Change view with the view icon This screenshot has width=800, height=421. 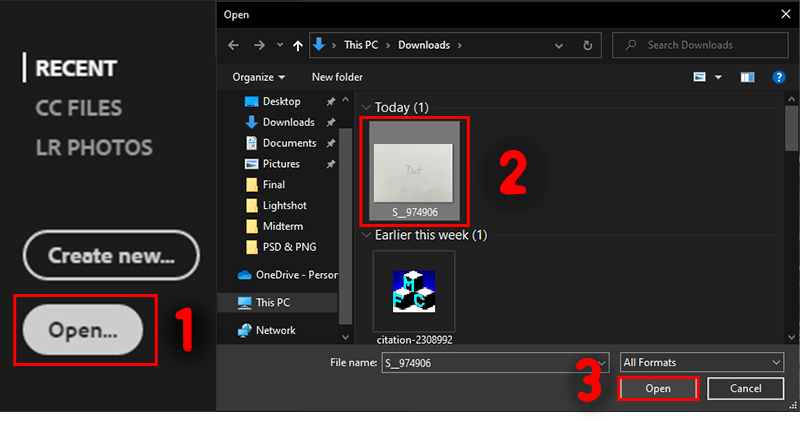[699, 77]
